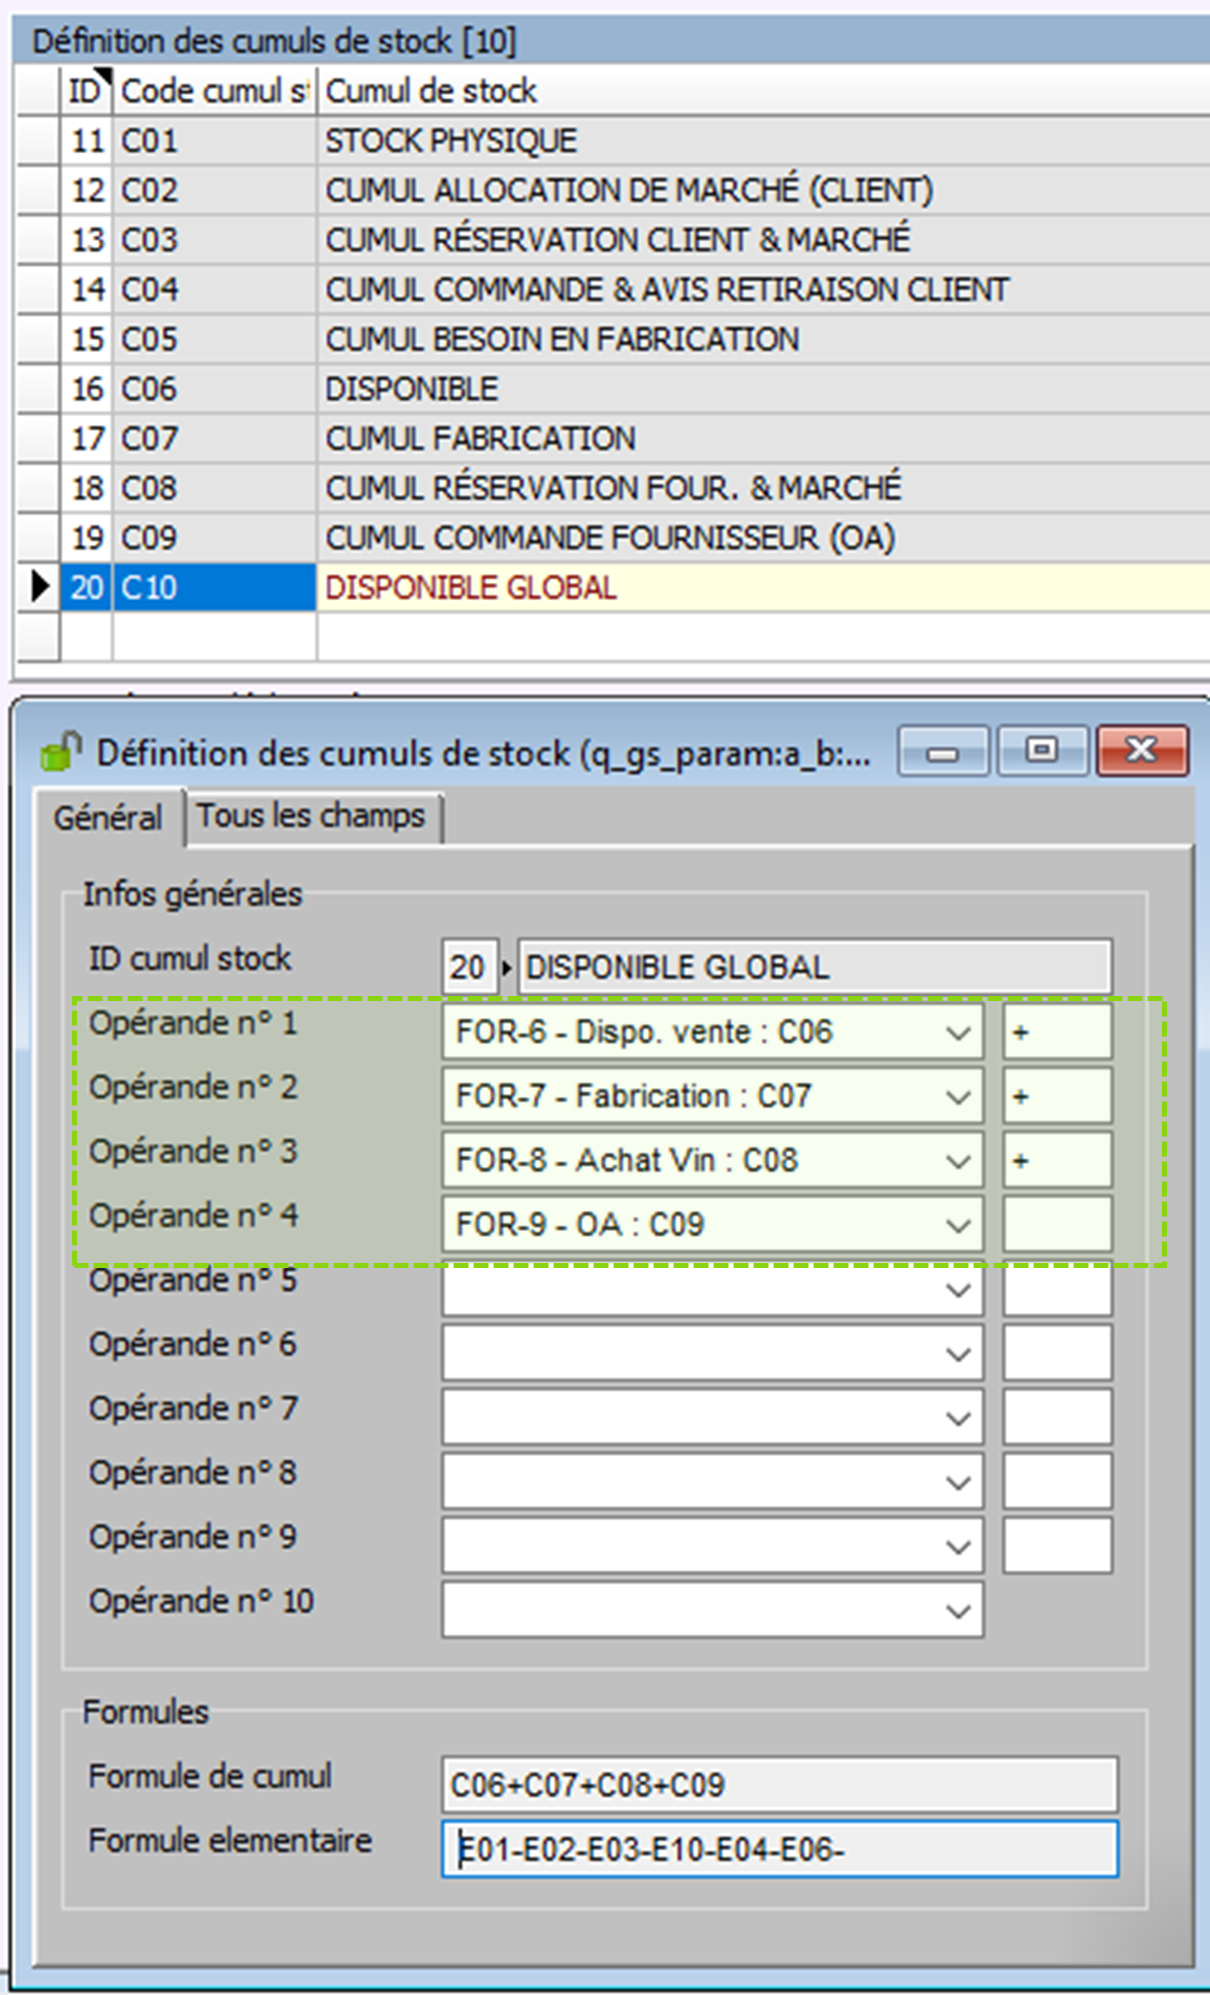Close the Définition des cumuls de stock dialog
1210x1995 pixels.
[x=1141, y=751]
